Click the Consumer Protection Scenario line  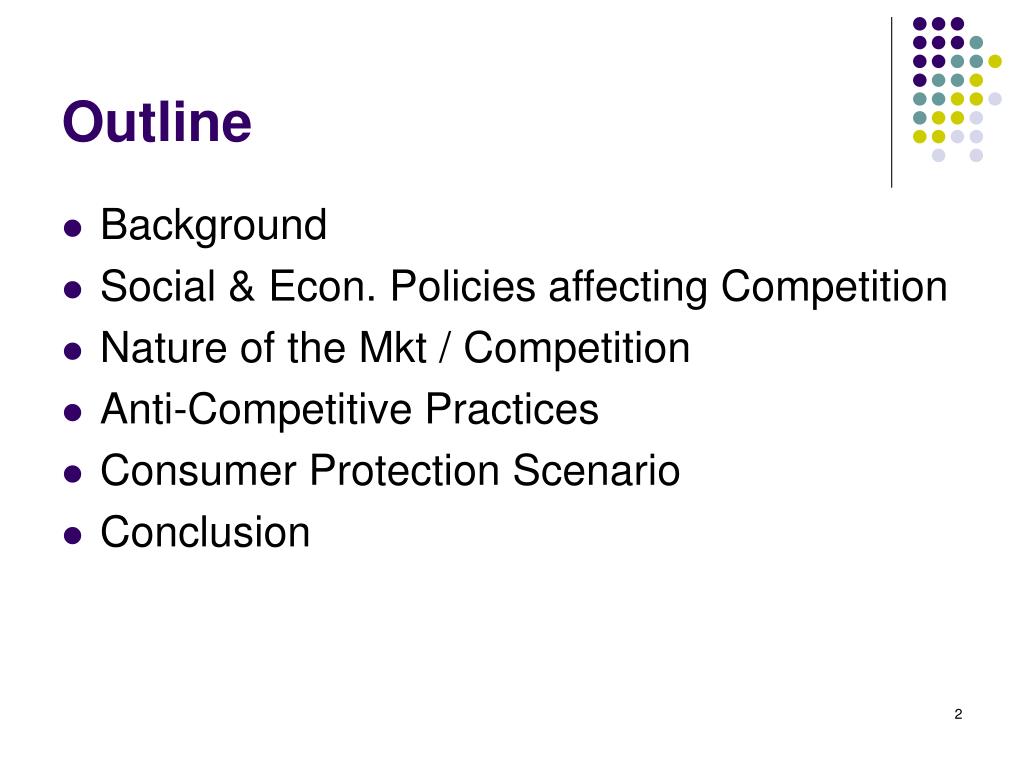pos(391,471)
